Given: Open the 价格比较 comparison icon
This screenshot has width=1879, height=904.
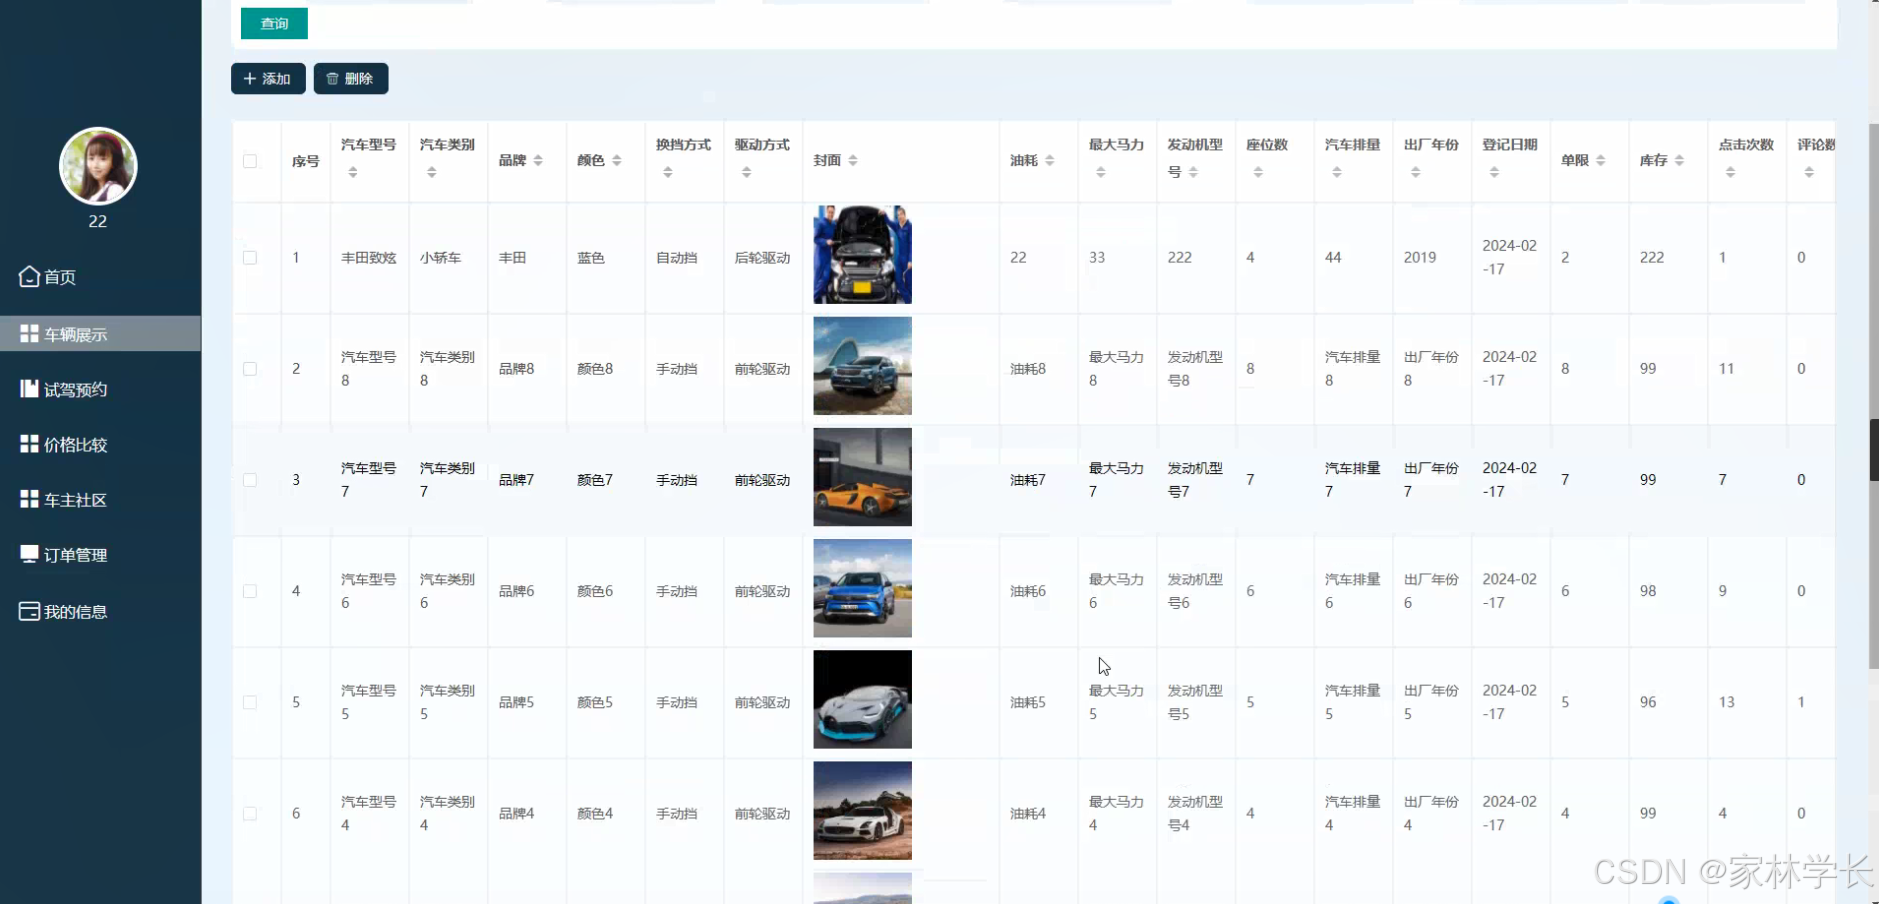Looking at the screenshot, I should pyautogui.click(x=28, y=444).
